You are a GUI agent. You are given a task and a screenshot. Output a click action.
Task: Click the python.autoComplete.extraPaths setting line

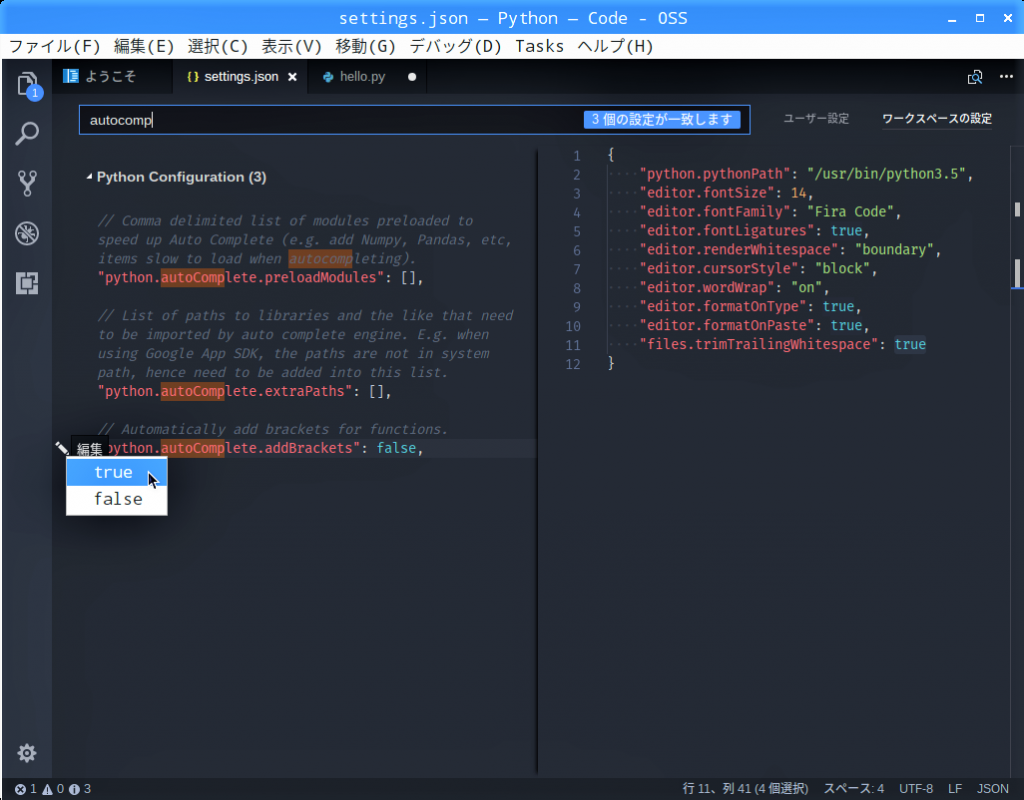(x=244, y=391)
